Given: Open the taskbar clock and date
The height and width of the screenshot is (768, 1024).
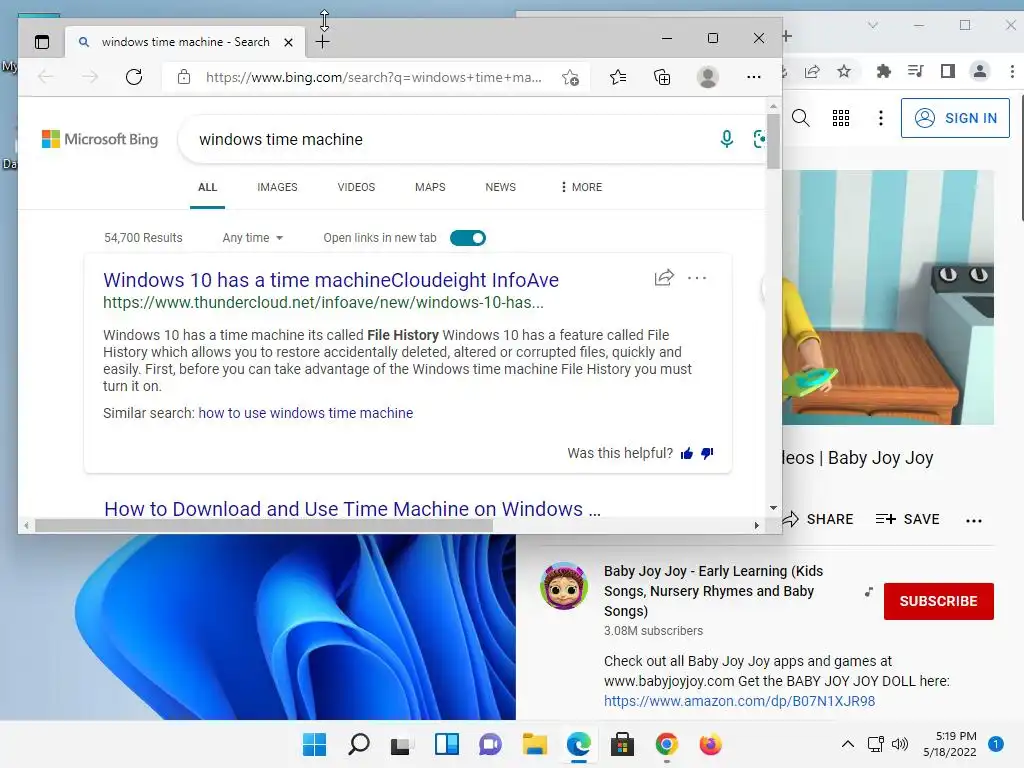Looking at the screenshot, I should pyautogui.click(x=950, y=744).
